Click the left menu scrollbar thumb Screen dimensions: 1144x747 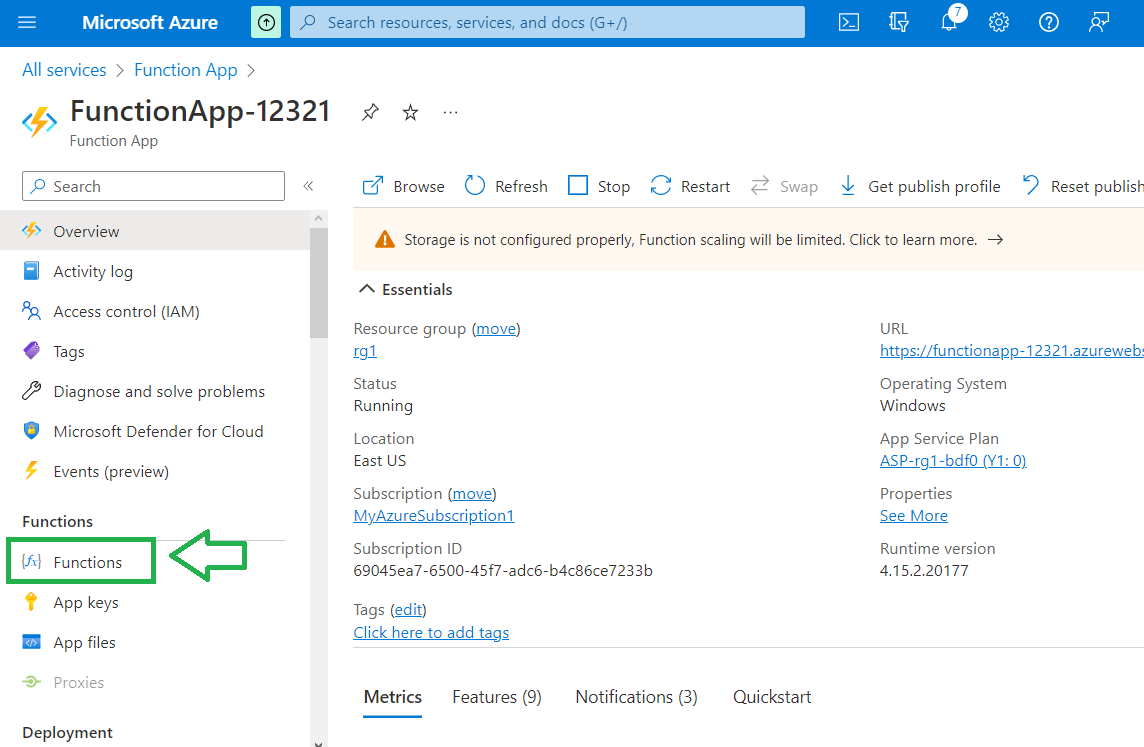319,283
